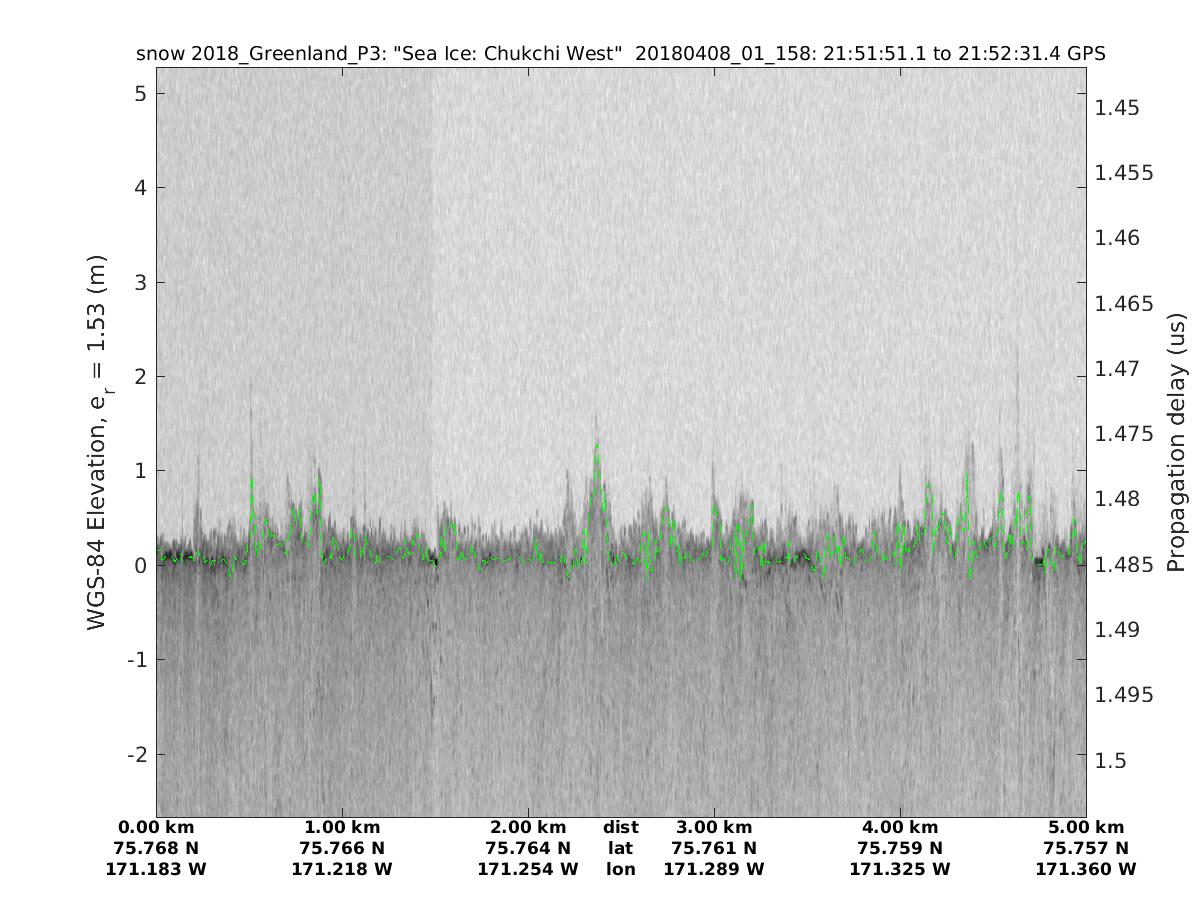Click the propagation delay tick '1.45'
The width and height of the screenshot is (1200, 900).
[x=1116, y=107]
